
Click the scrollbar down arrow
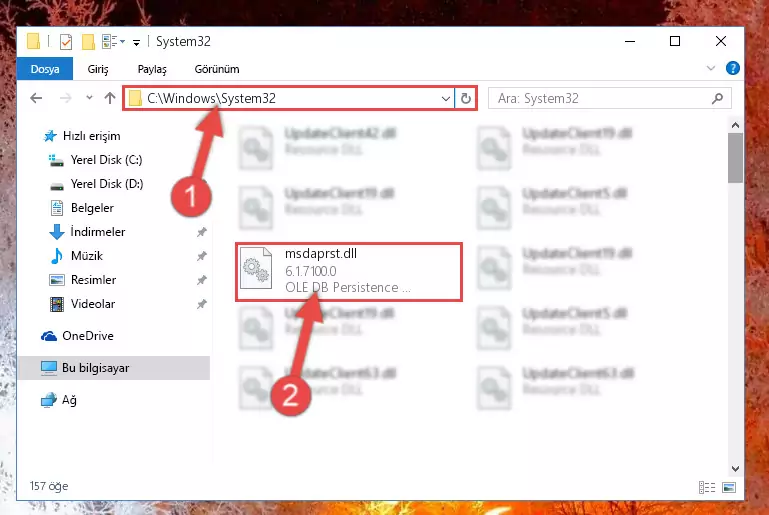click(735, 469)
